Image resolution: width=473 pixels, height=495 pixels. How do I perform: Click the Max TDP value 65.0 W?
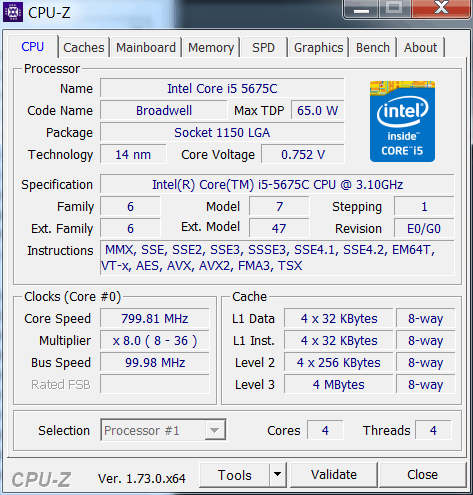click(318, 111)
